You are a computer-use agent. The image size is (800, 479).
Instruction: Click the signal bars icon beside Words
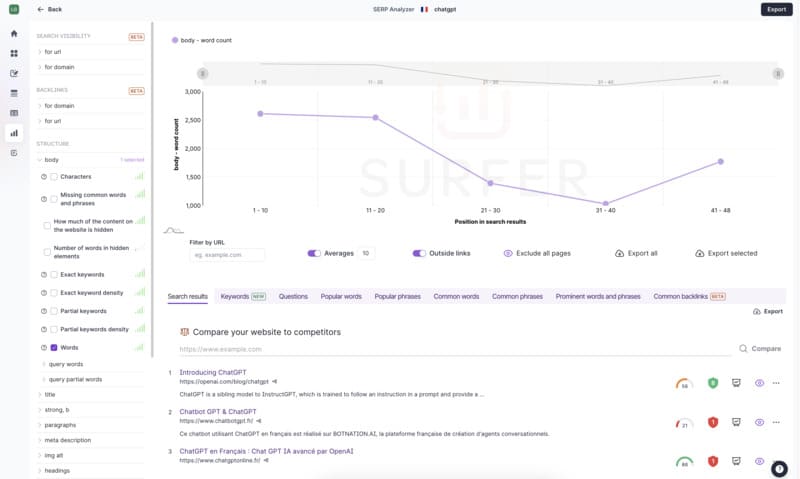click(x=139, y=347)
